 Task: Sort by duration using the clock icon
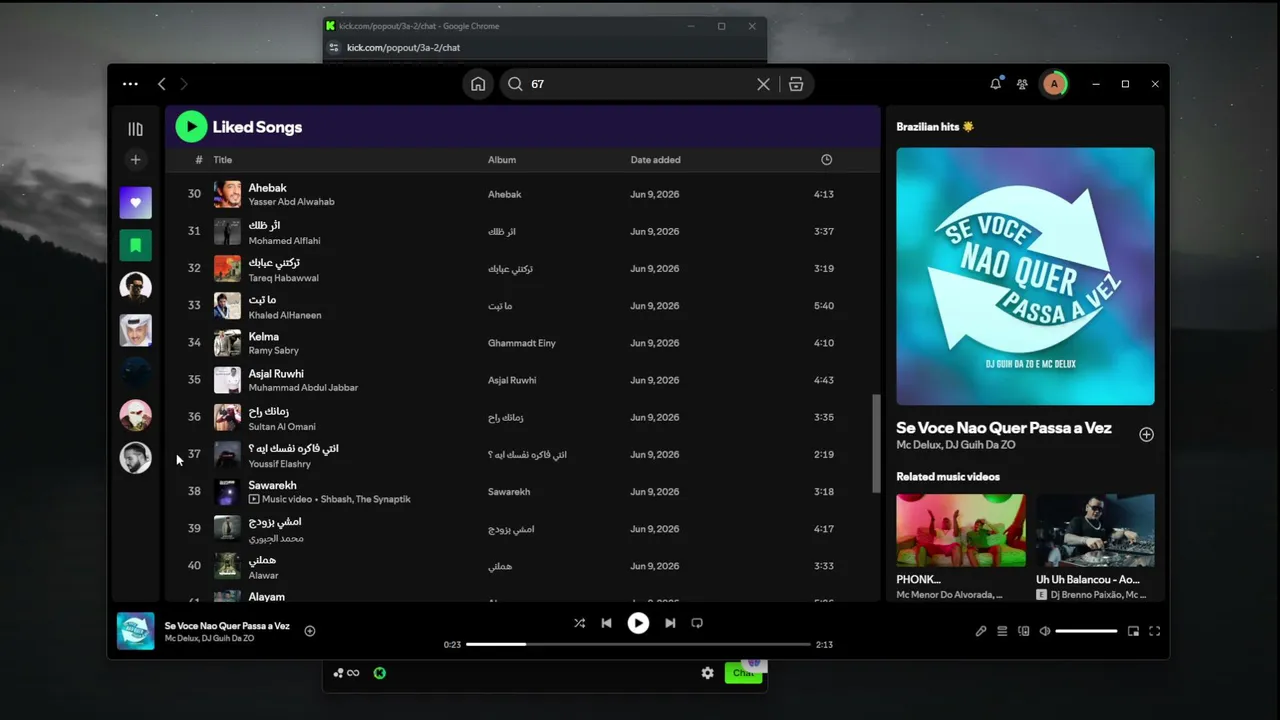pos(826,160)
